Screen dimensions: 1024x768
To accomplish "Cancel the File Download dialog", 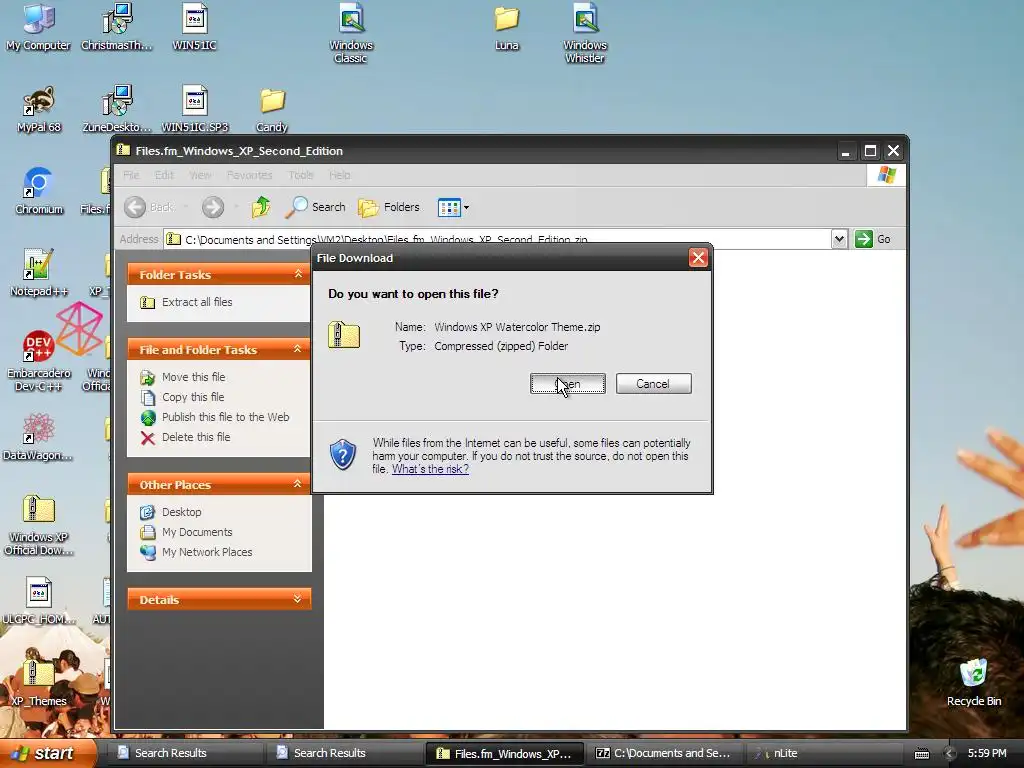I will [653, 384].
